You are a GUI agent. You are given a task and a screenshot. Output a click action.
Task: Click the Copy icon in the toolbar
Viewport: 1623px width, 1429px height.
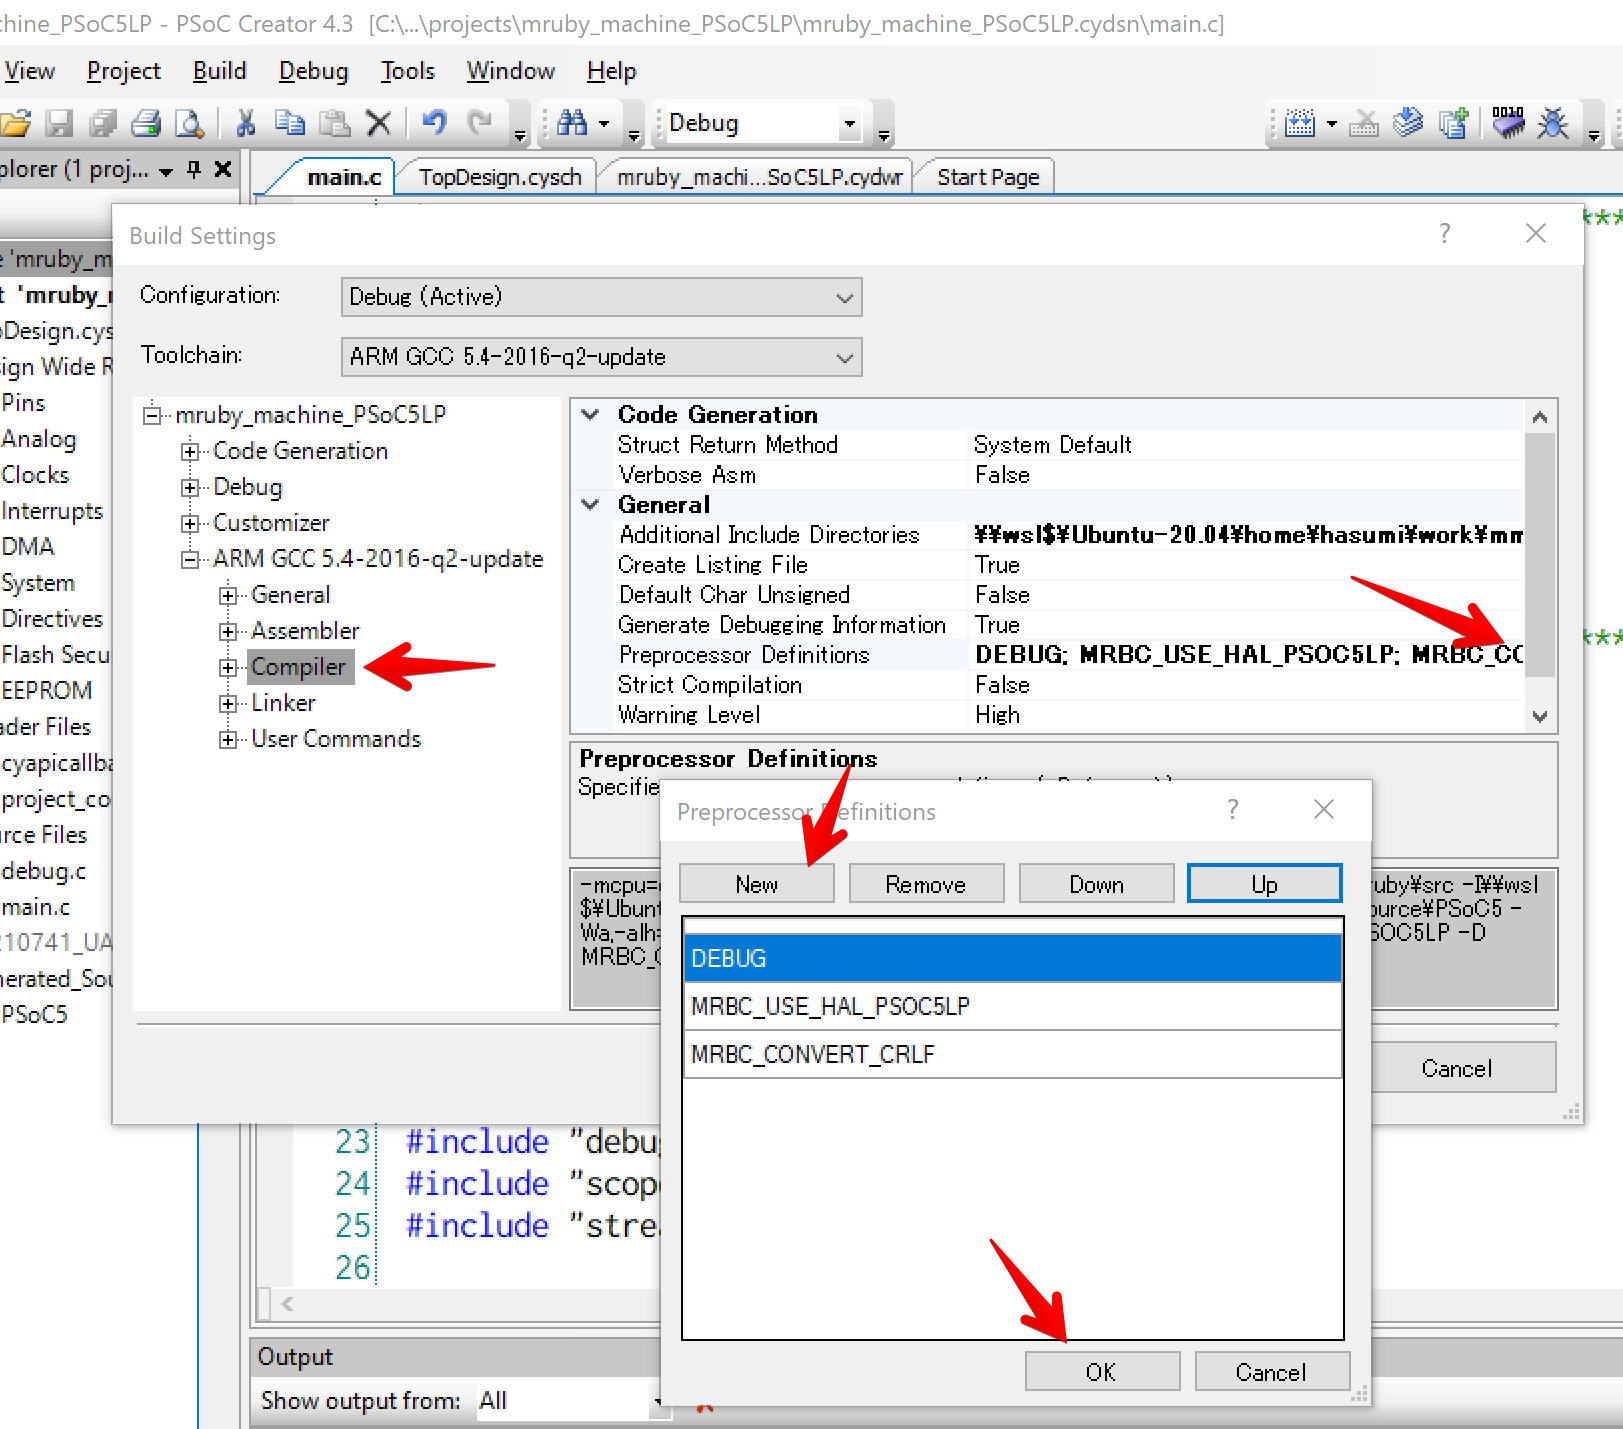[x=290, y=123]
